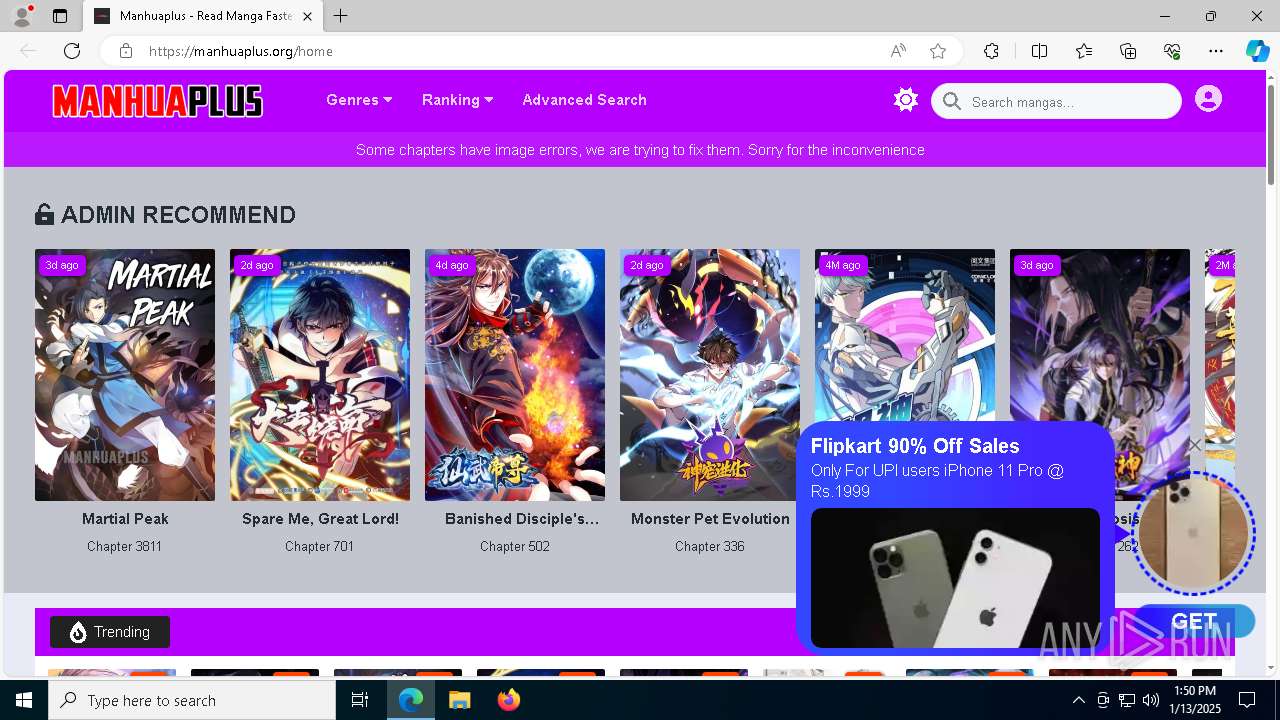1280x720 pixels.
Task: Open Microsoft Edge taskbar icon
Action: 411,700
